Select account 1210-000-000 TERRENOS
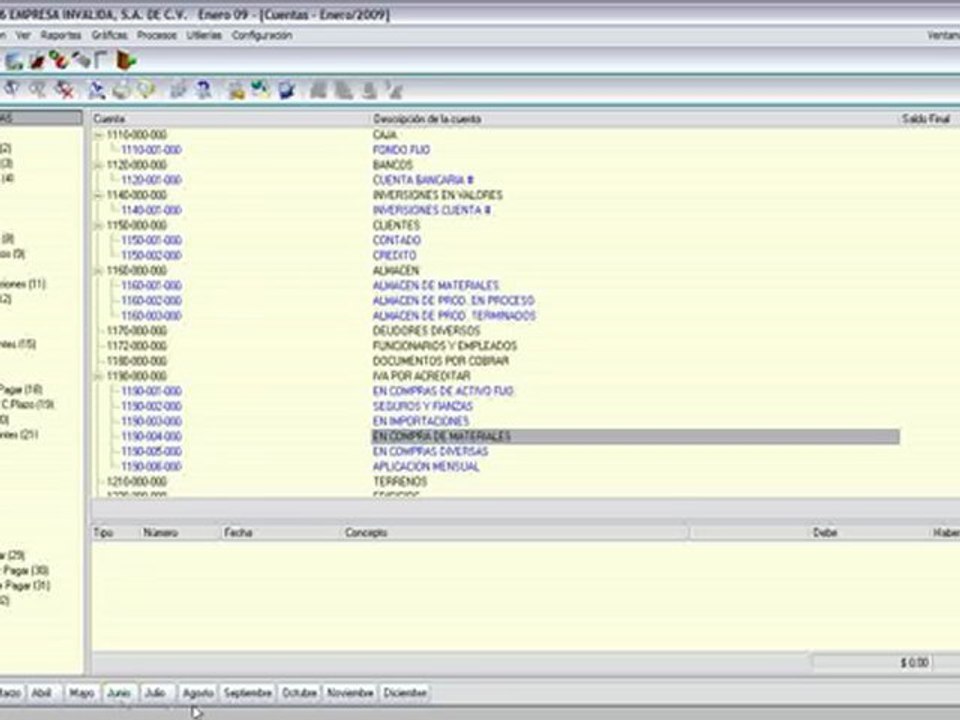This screenshot has width=960, height=720. pos(137,482)
